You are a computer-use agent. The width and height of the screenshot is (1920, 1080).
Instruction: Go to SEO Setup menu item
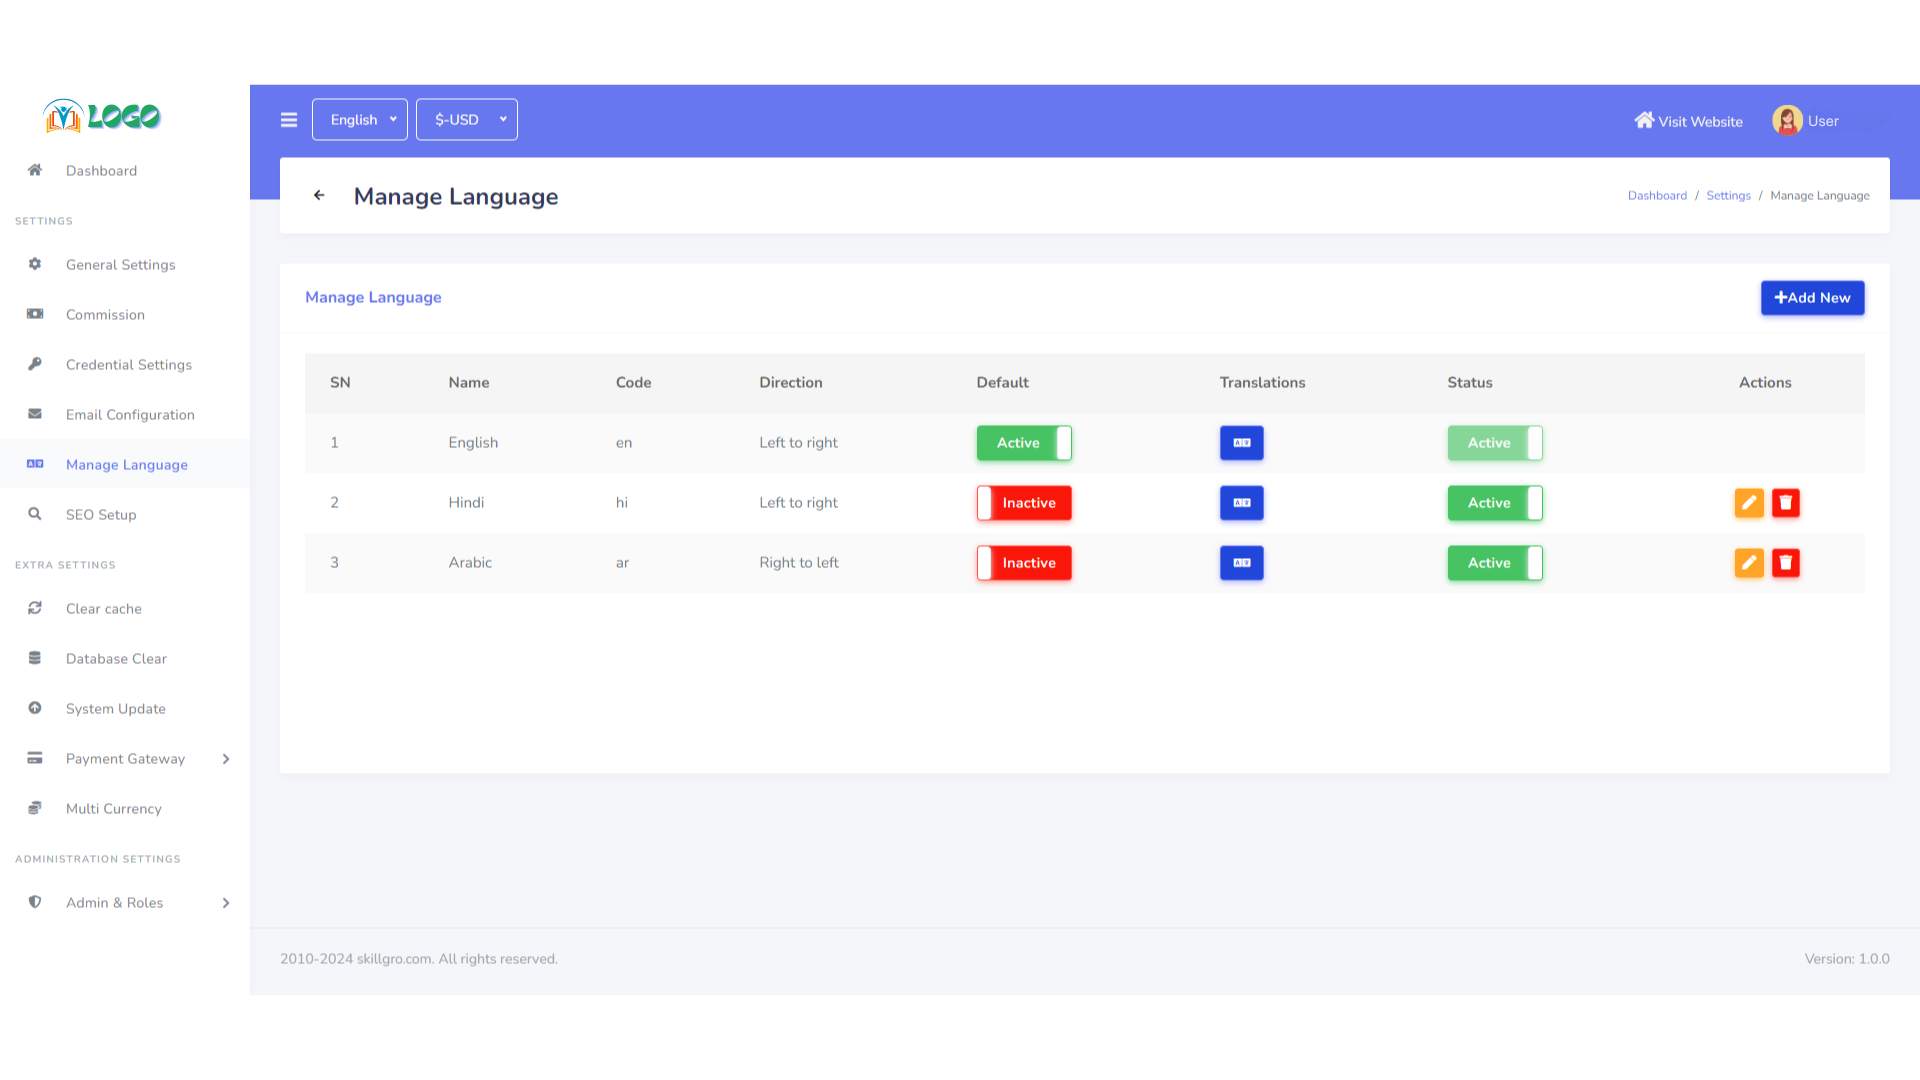point(101,515)
